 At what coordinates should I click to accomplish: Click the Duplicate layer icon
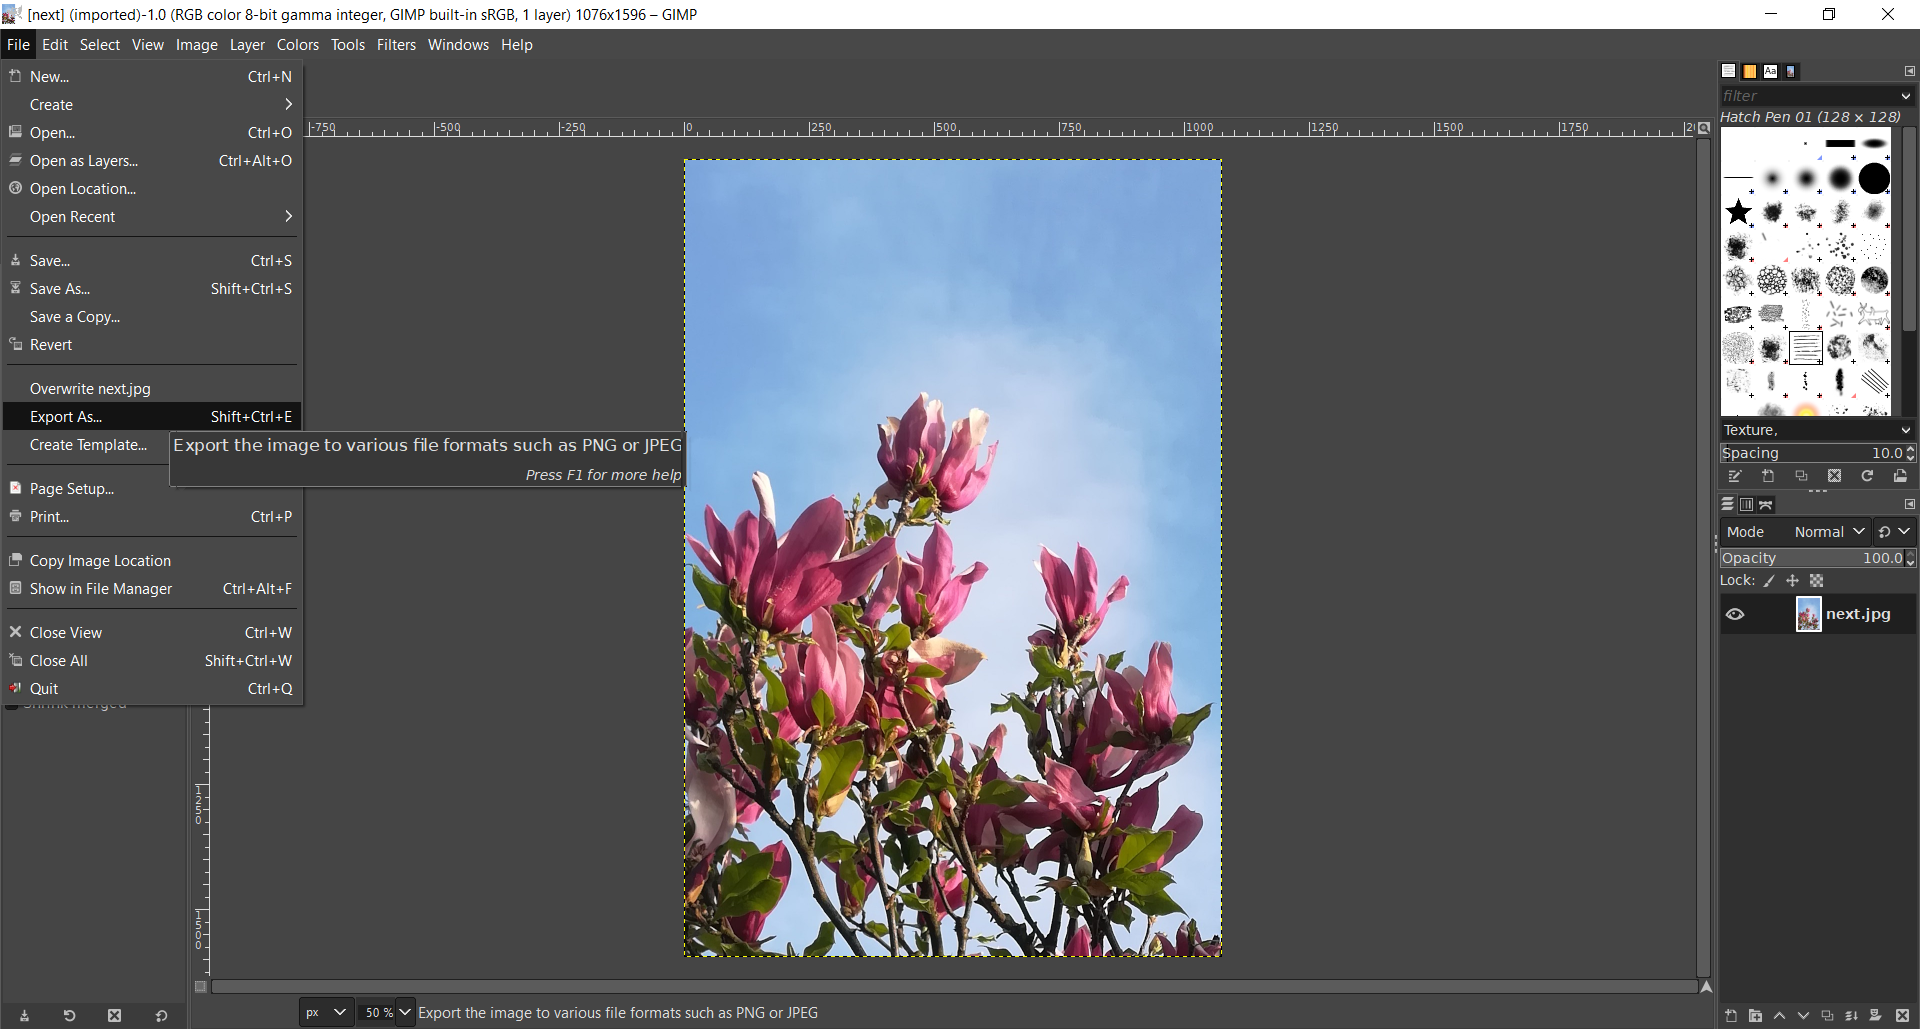pos(1827,1016)
